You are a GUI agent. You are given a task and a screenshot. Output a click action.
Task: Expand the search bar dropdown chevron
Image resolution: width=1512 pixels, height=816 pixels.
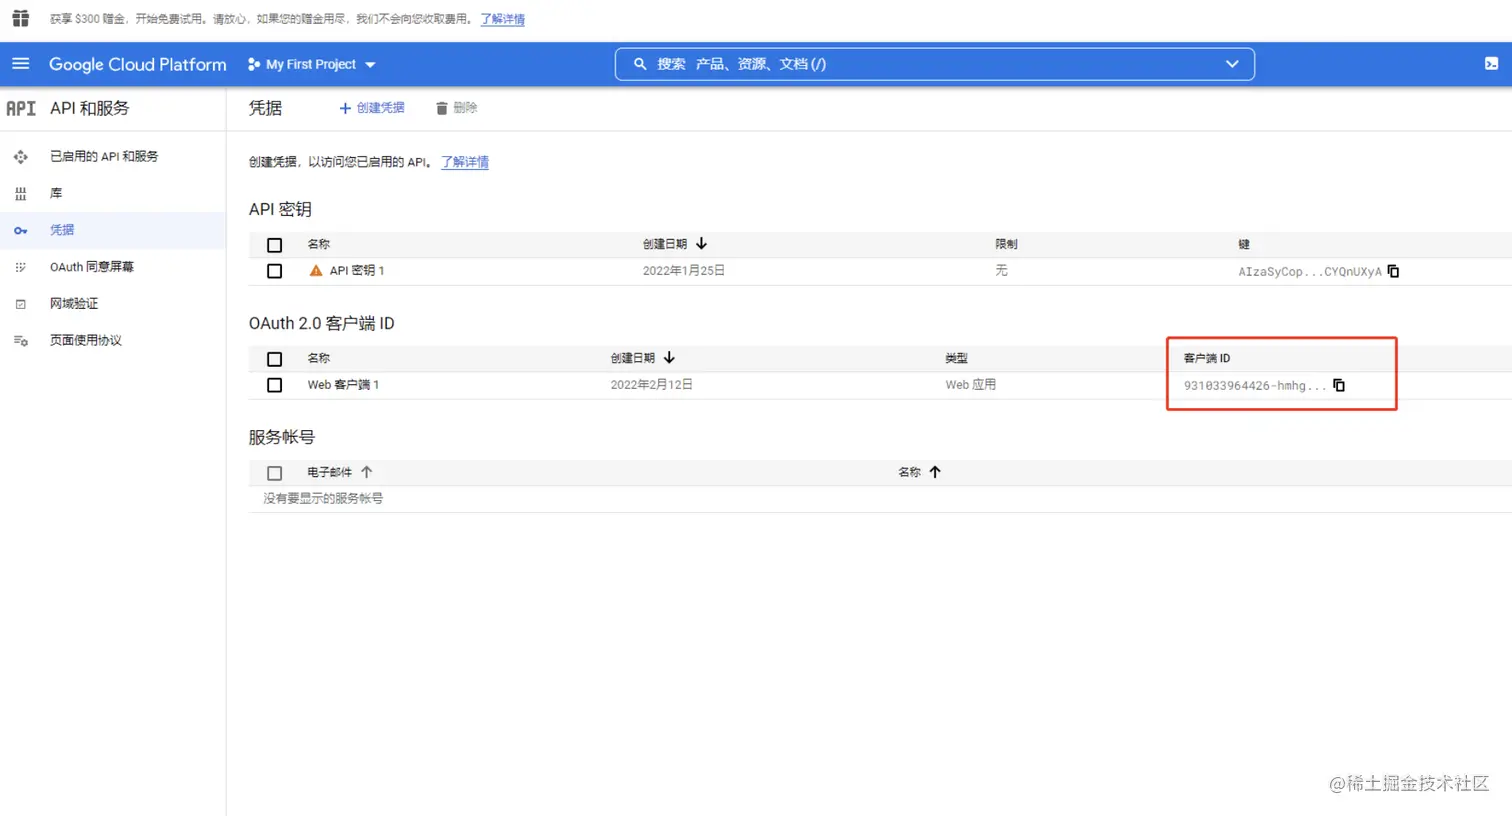[1232, 64]
